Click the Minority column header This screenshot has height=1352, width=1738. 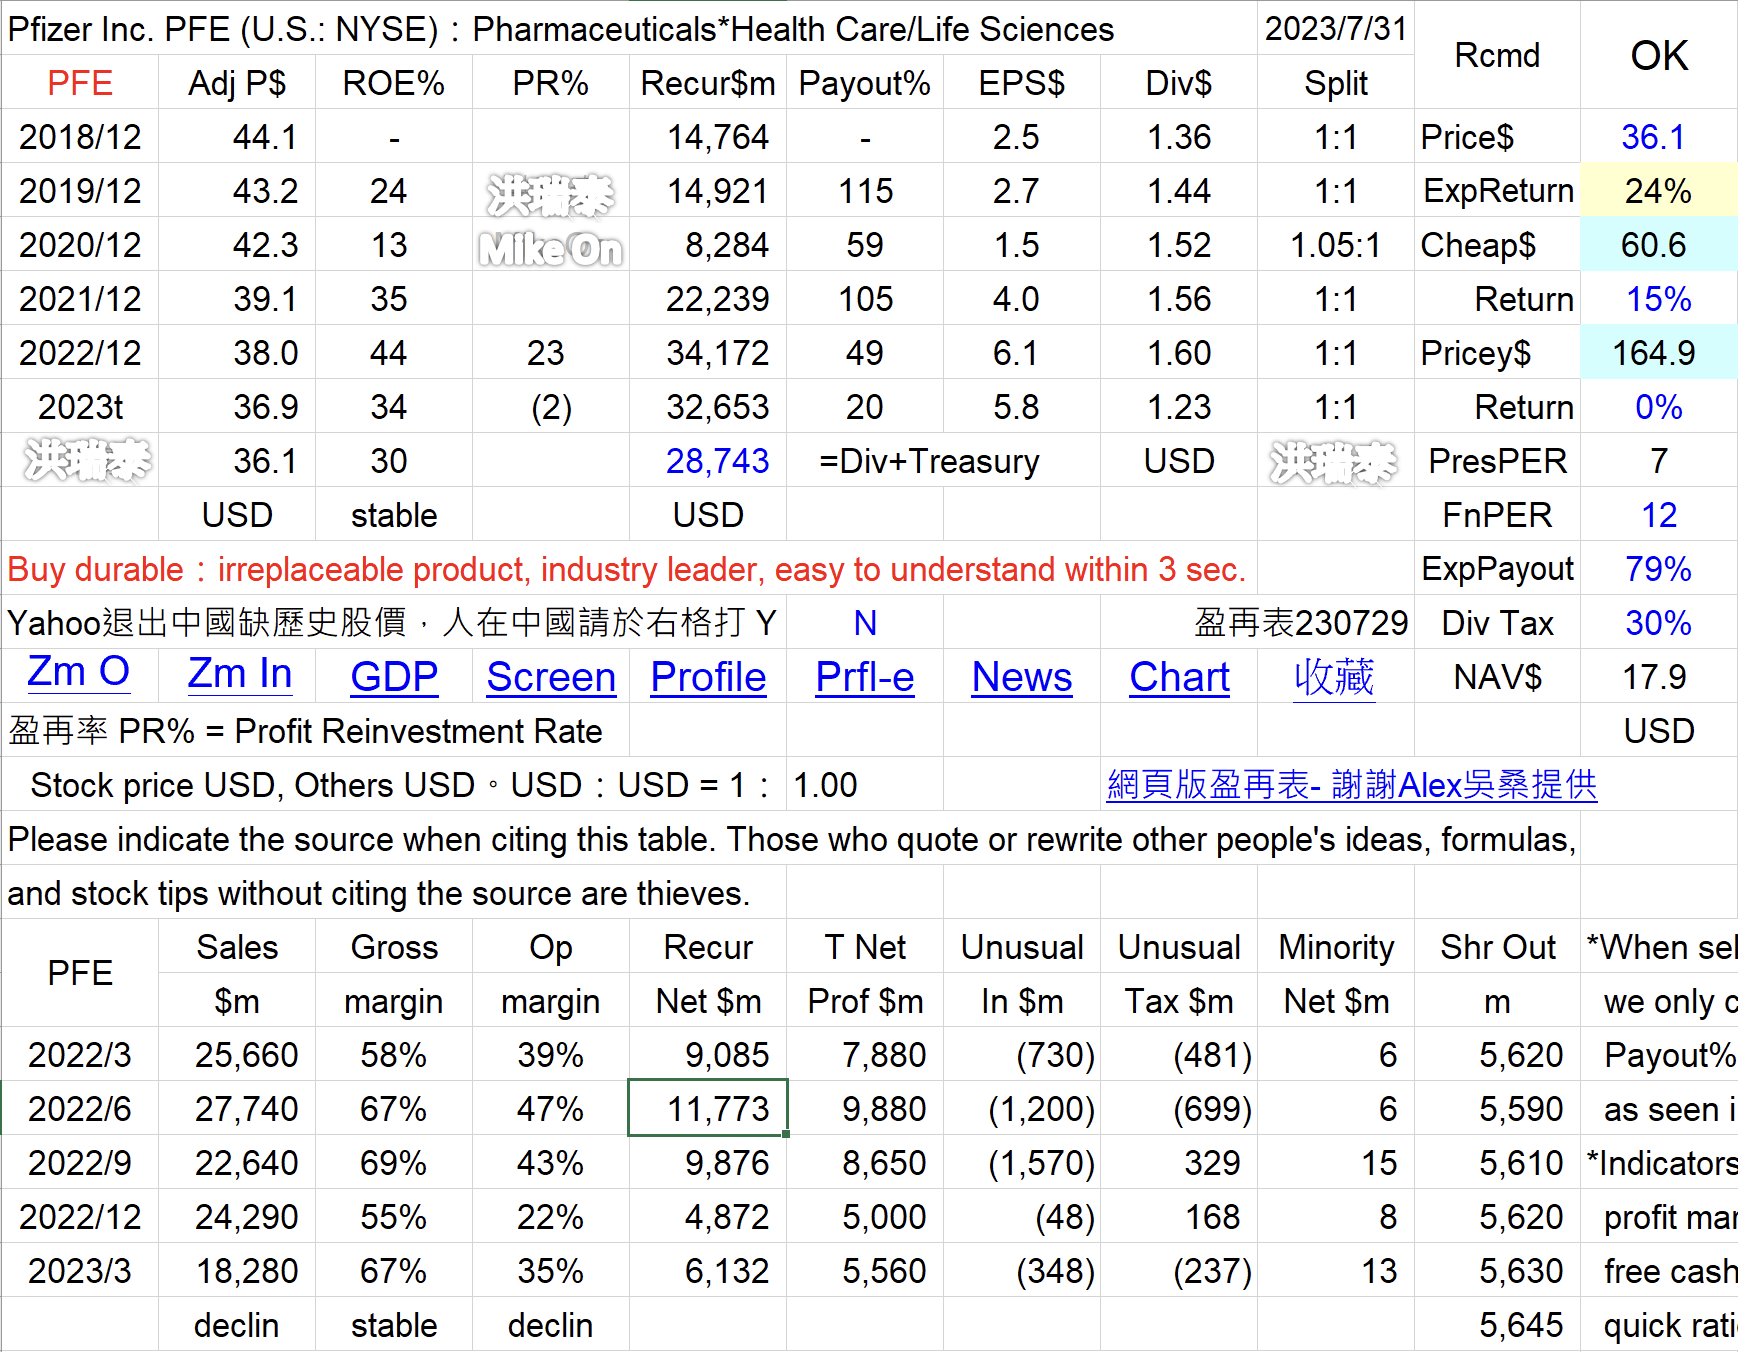tap(1336, 947)
